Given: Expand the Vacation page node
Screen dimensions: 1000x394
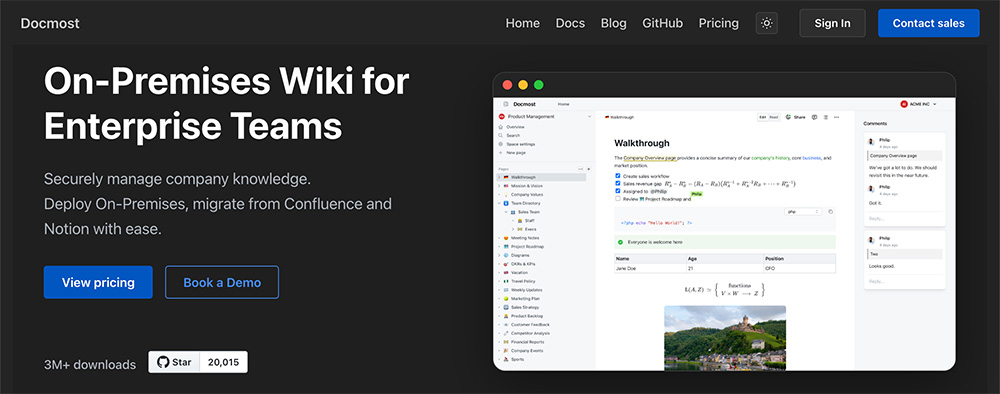Looking at the screenshot, I should [499, 272].
